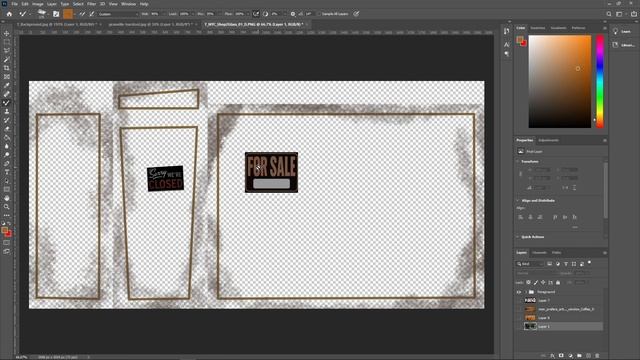Open the Window menu
640x360 pixels.
coord(128,4)
